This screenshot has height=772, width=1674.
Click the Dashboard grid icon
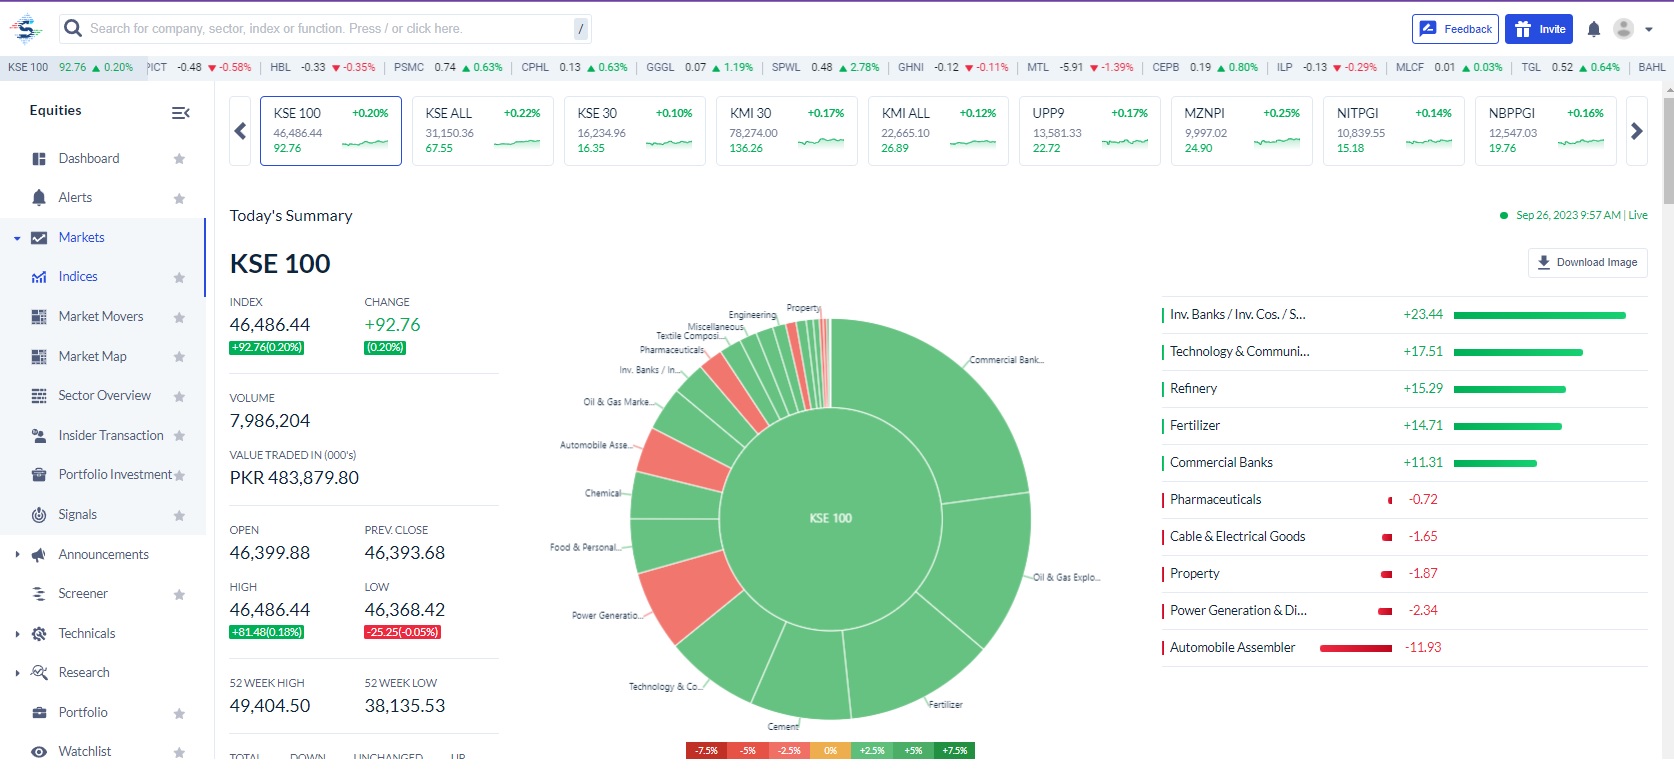[x=39, y=159]
